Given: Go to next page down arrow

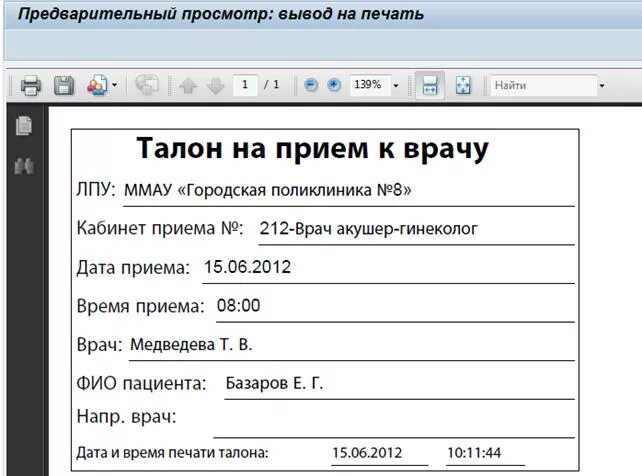Looking at the screenshot, I should click(216, 86).
